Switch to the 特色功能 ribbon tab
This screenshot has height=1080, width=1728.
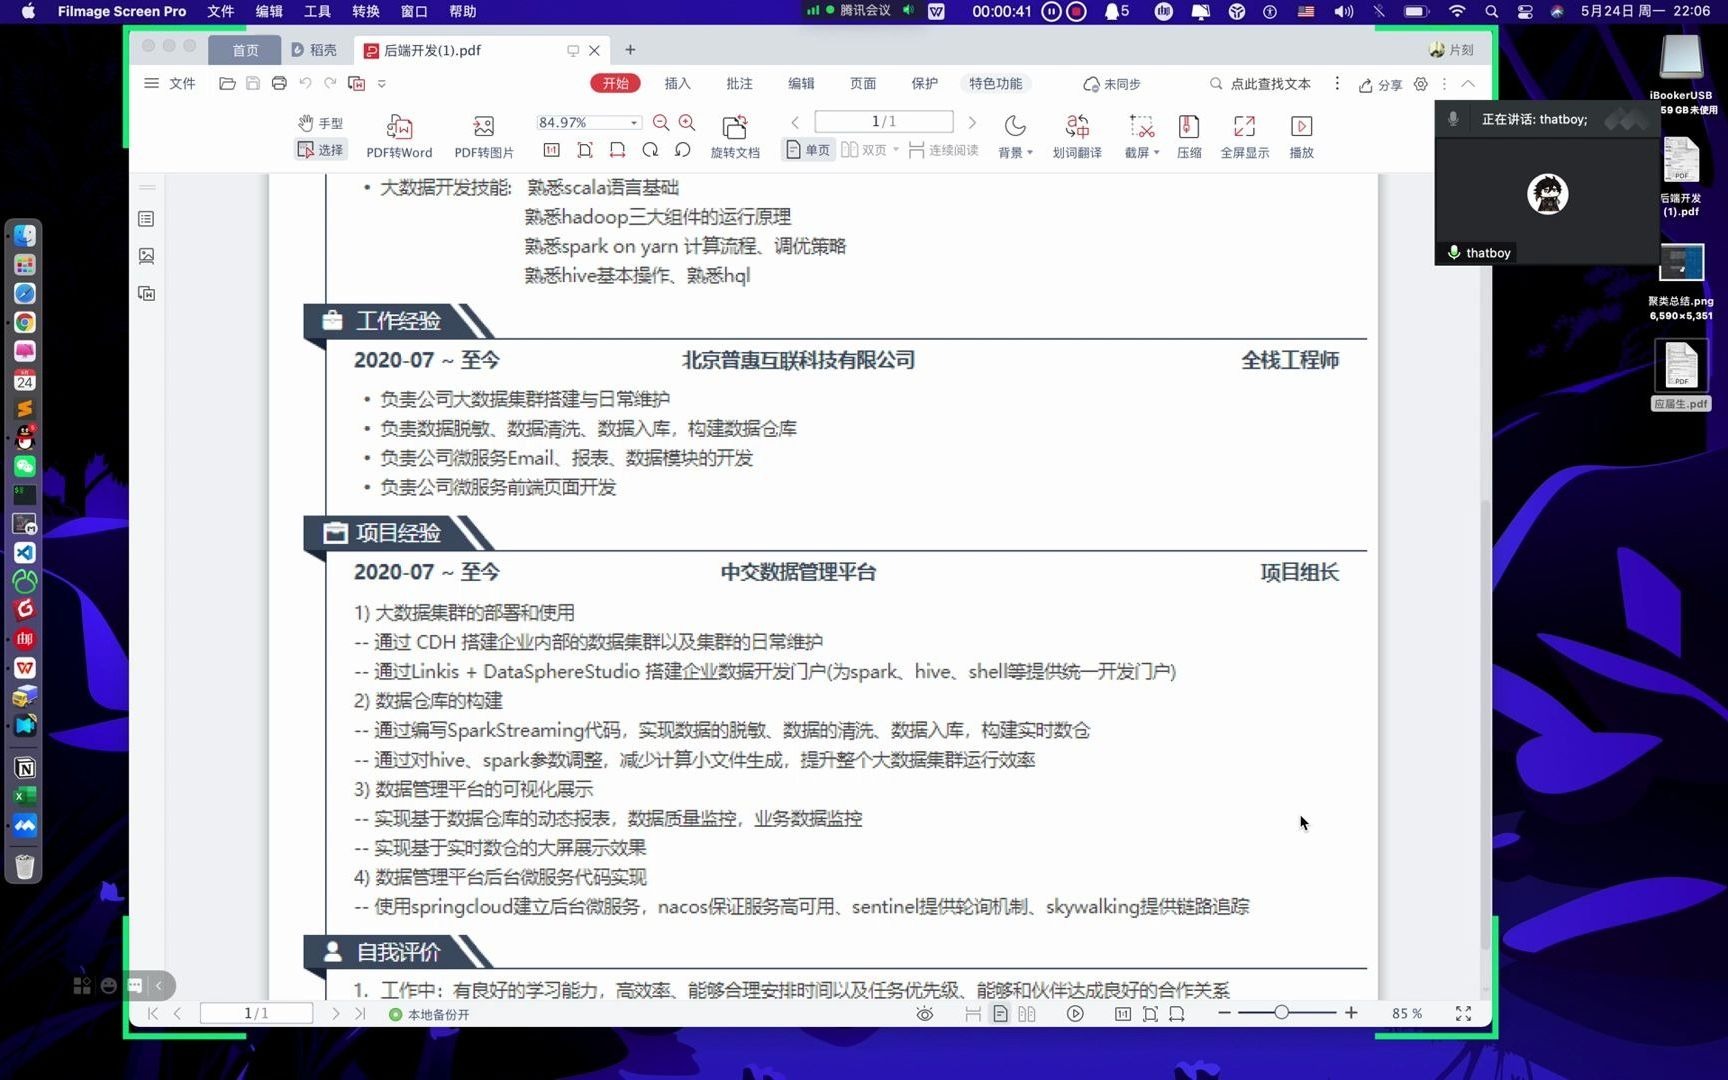tap(995, 84)
